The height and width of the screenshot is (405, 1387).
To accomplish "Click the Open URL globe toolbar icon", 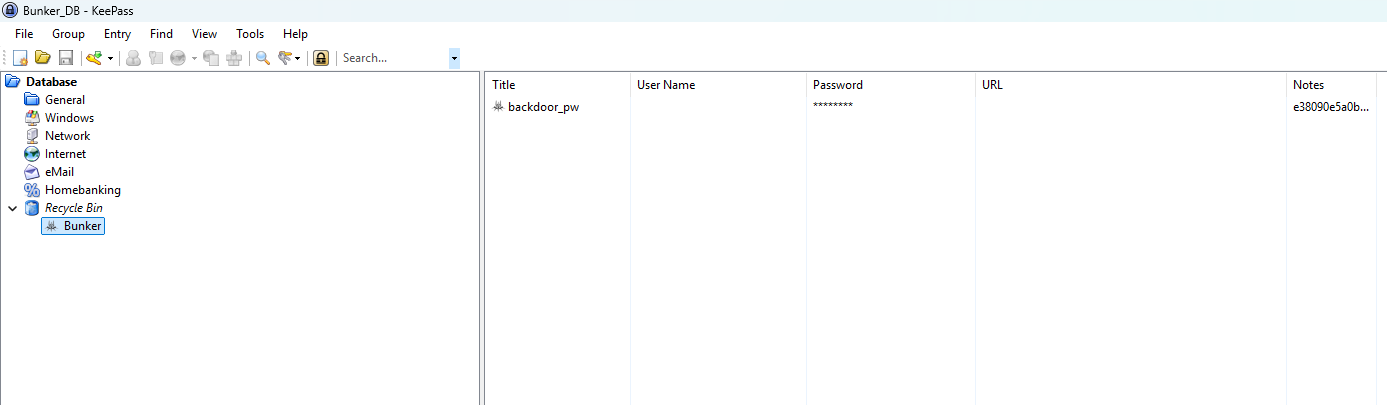I will click(178, 58).
